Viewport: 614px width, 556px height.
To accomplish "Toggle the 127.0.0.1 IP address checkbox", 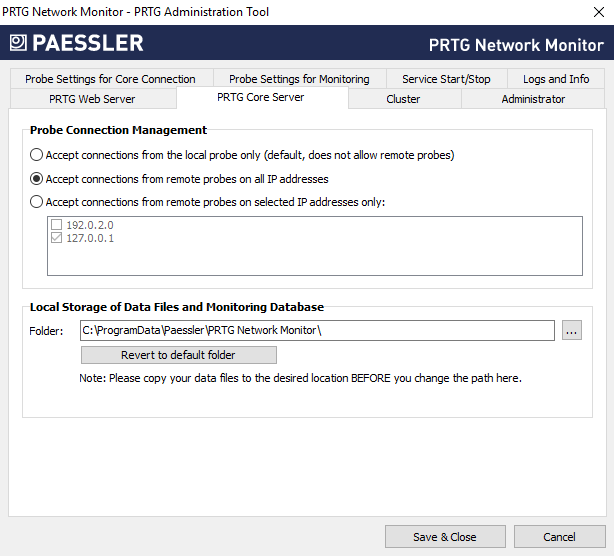I will tap(57, 239).
